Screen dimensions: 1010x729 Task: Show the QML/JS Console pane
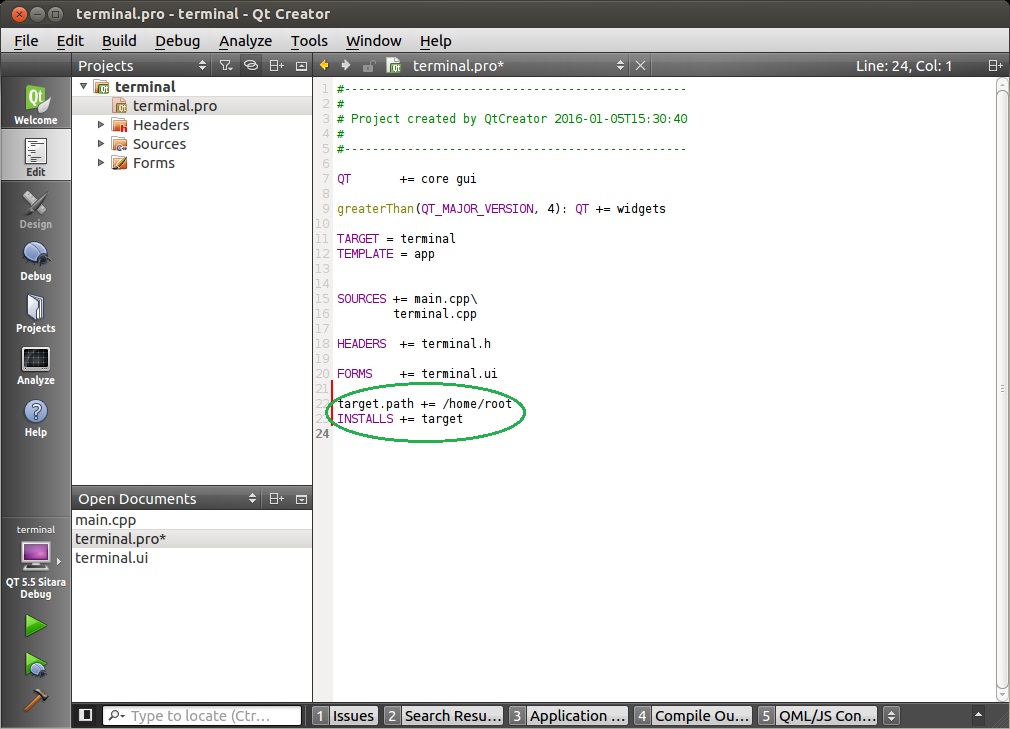pyautogui.click(x=818, y=715)
